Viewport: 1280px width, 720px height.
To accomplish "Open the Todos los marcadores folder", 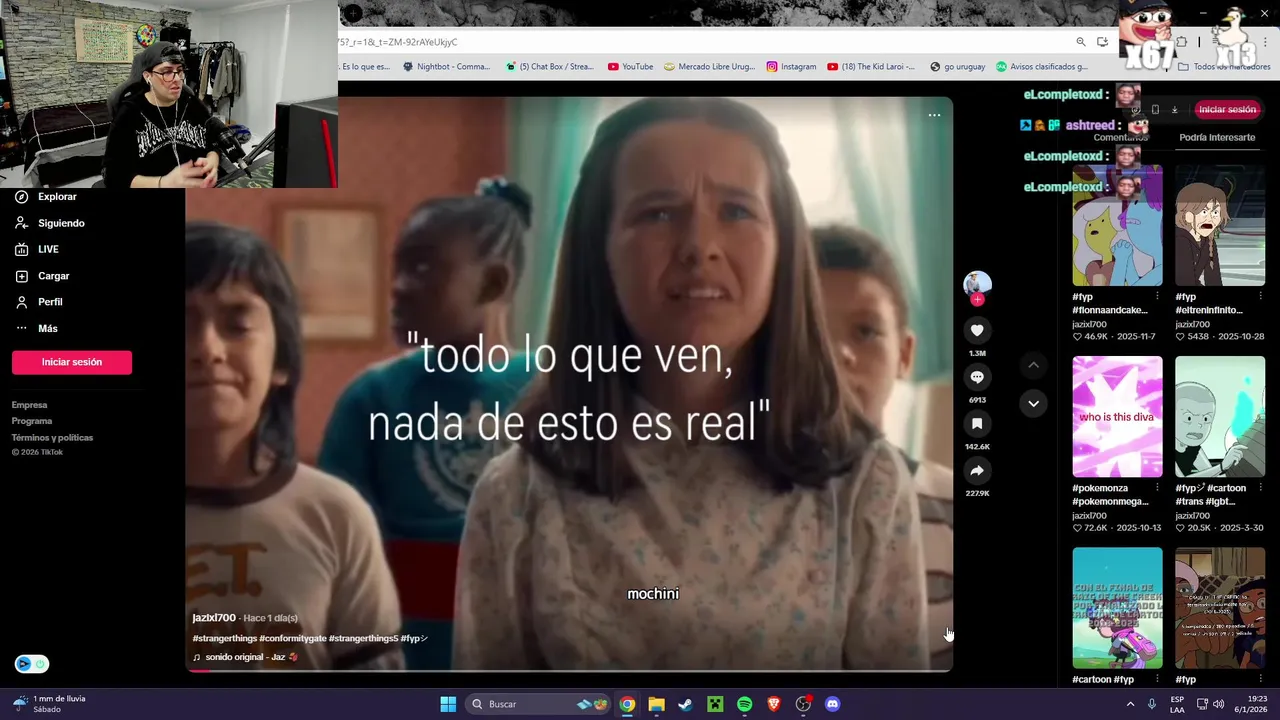I will pos(1224,67).
